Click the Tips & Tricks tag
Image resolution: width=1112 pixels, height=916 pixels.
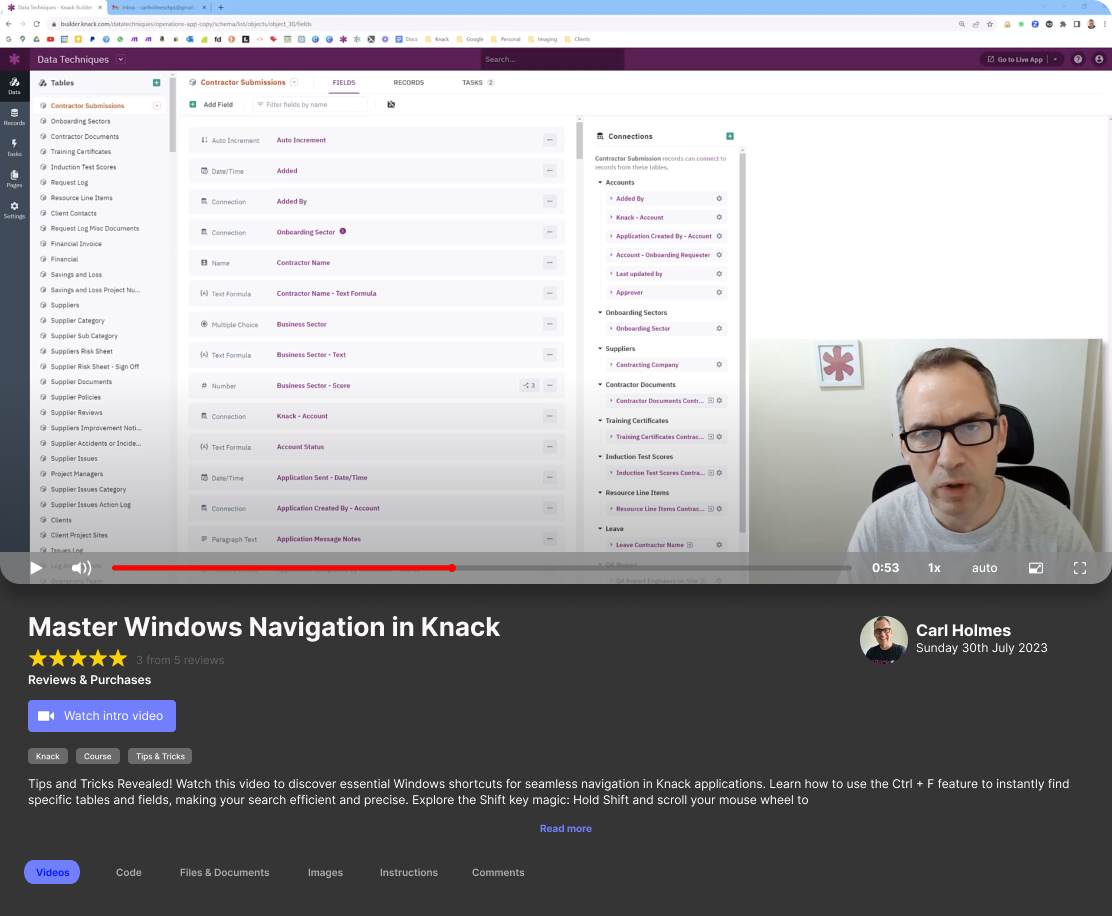point(160,756)
